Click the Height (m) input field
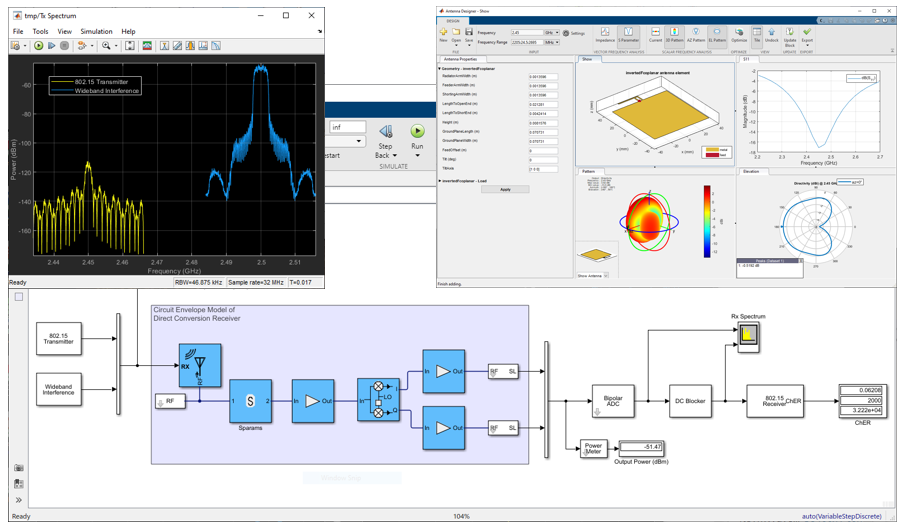Viewport: 904px width, 530px height. pos(543,123)
